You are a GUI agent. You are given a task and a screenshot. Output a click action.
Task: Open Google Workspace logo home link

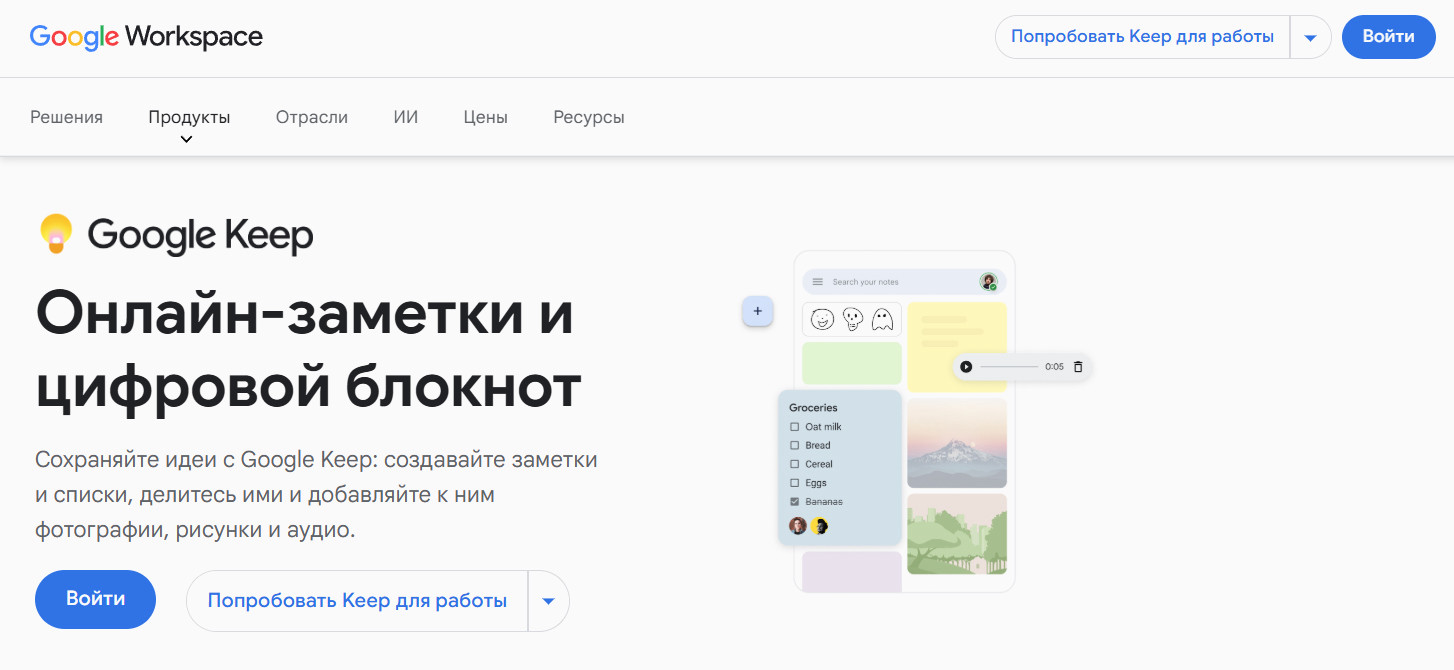pyautogui.click(x=146, y=37)
